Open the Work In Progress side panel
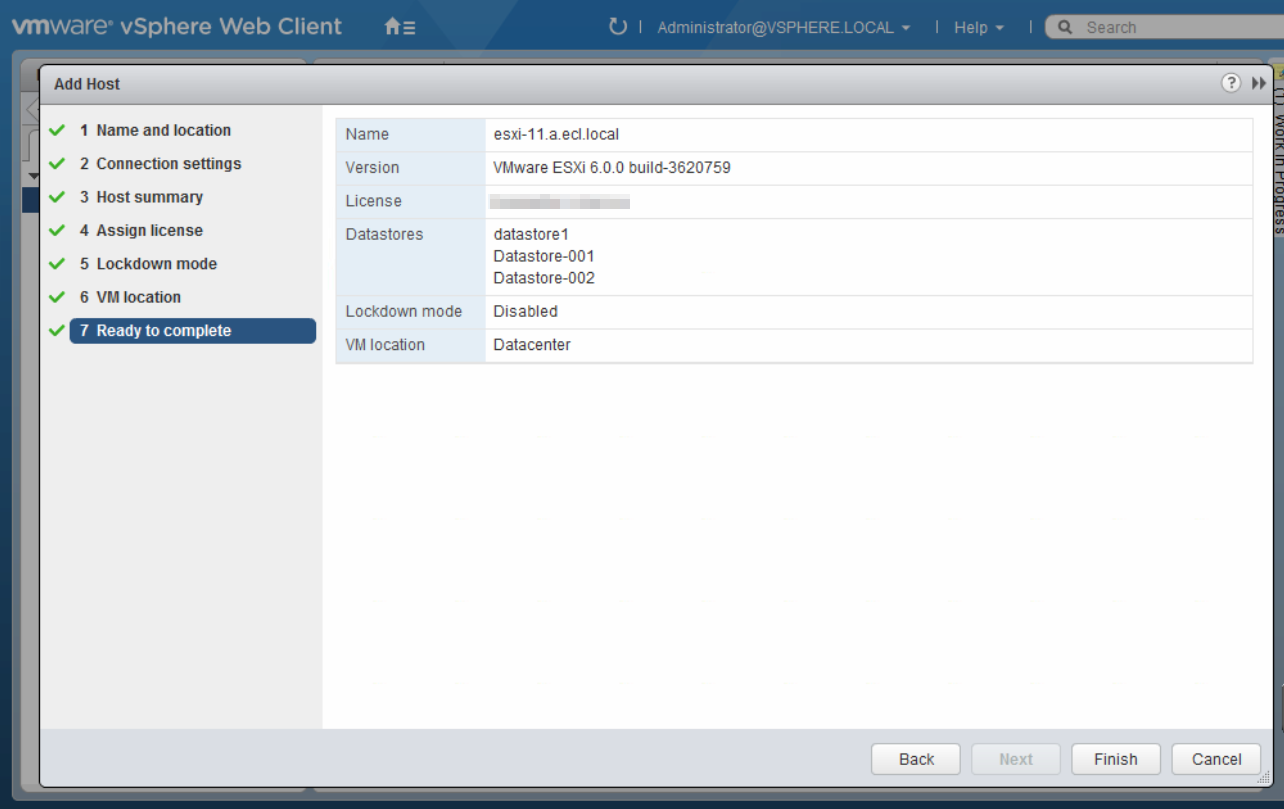The width and height of the screenshot is (1284, 809). point(1278,150)
